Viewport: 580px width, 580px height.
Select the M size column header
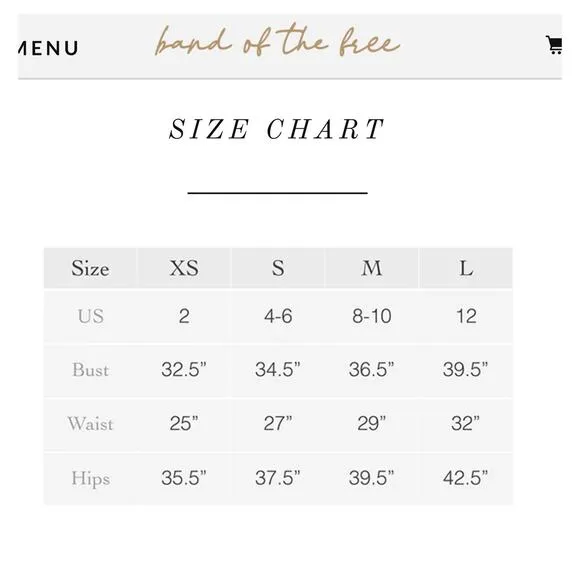[372, 268]
